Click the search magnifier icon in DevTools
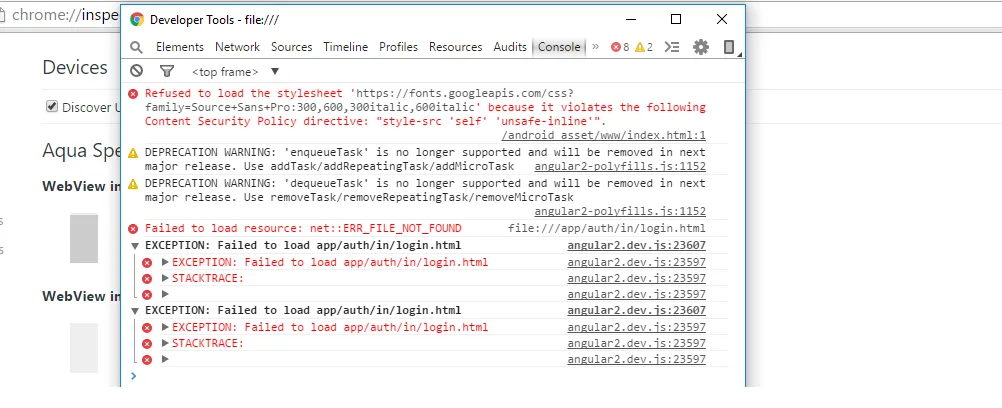This screenshot has width=1002, height=408. [136, 47]
